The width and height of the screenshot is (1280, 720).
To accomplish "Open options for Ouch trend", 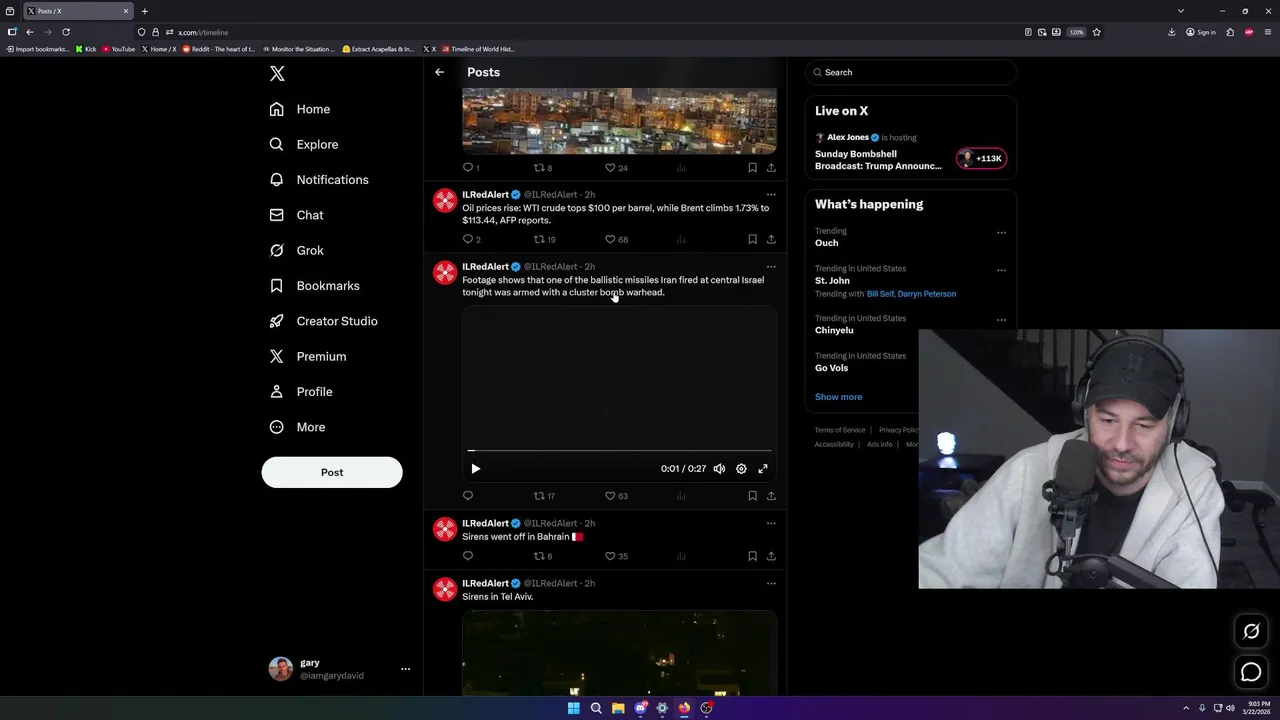I will [1001, 233].
